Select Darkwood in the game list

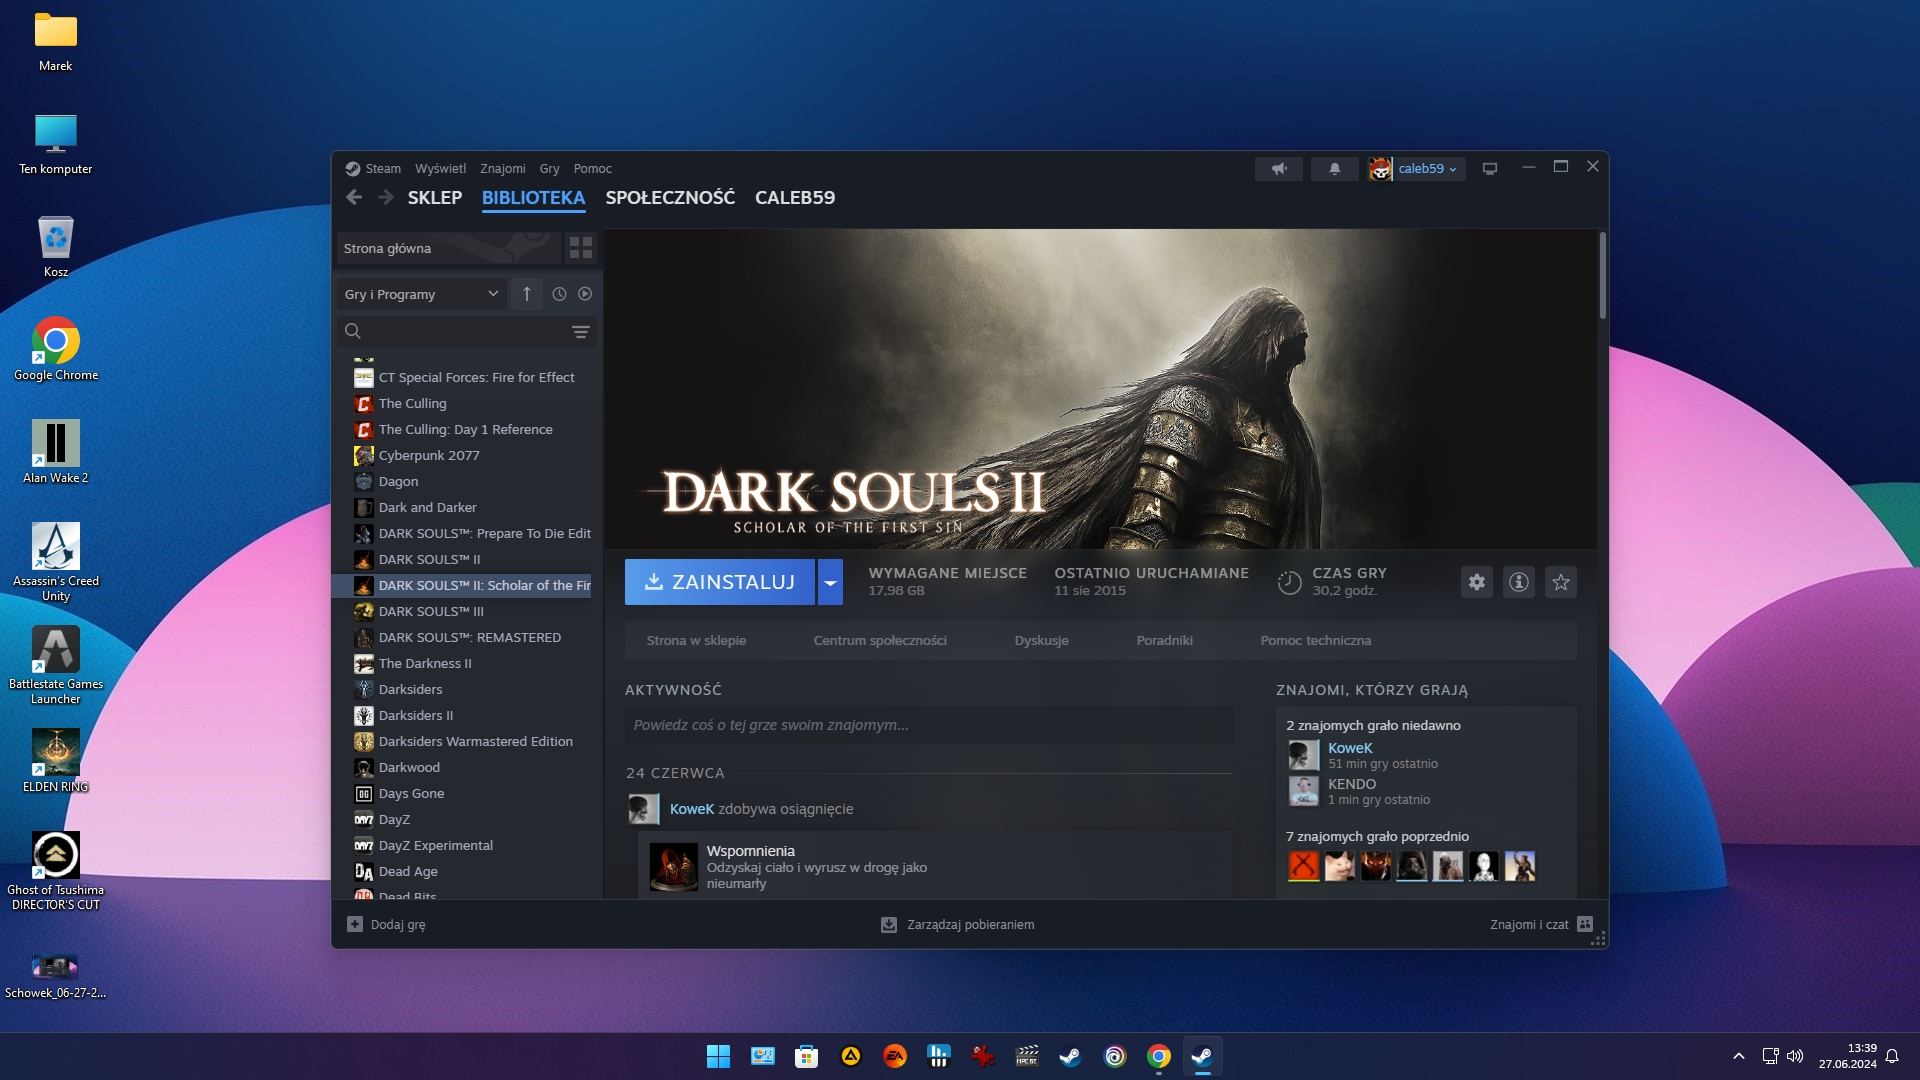[x=467, y=768]
